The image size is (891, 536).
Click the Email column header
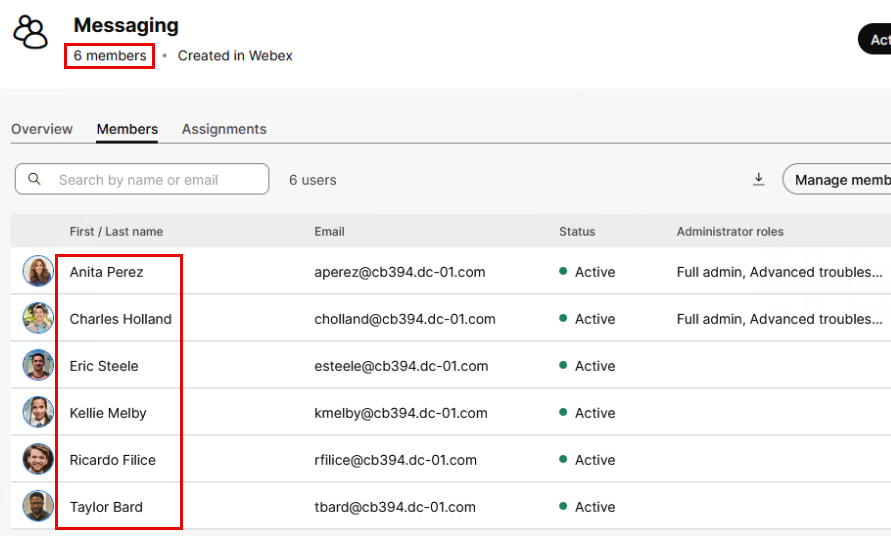[x=329, y=231]
